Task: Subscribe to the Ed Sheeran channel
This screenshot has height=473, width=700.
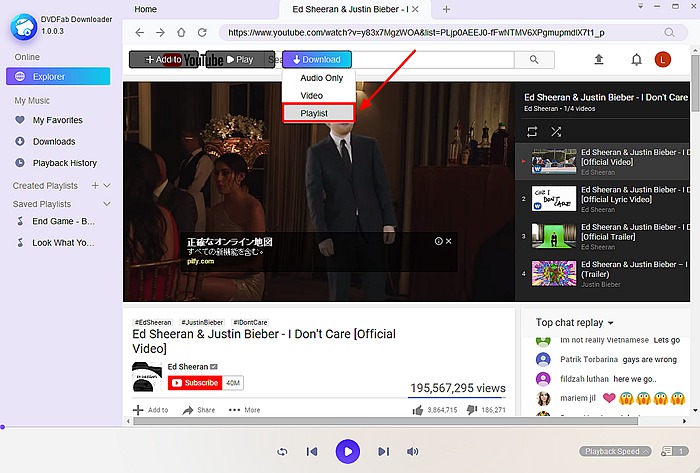Action: pyautogui.click(x=195, y=383)
